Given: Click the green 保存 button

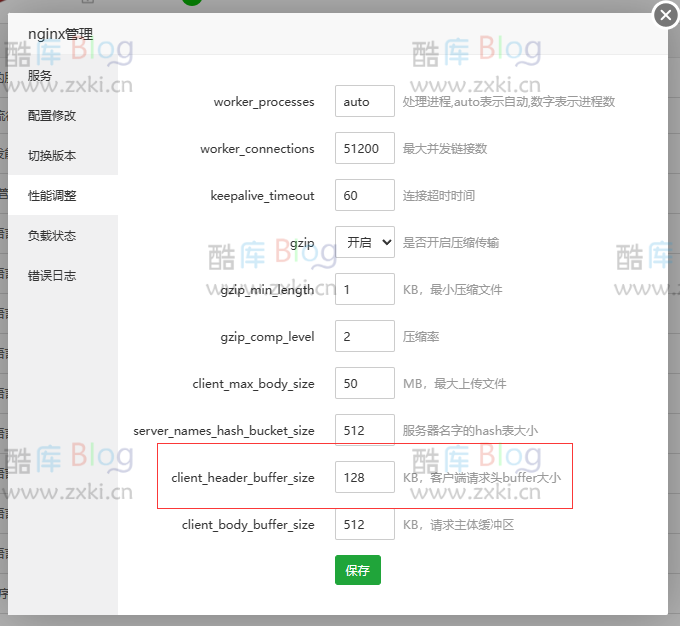Looking at the screenshot, I should [x=358, y=570].
